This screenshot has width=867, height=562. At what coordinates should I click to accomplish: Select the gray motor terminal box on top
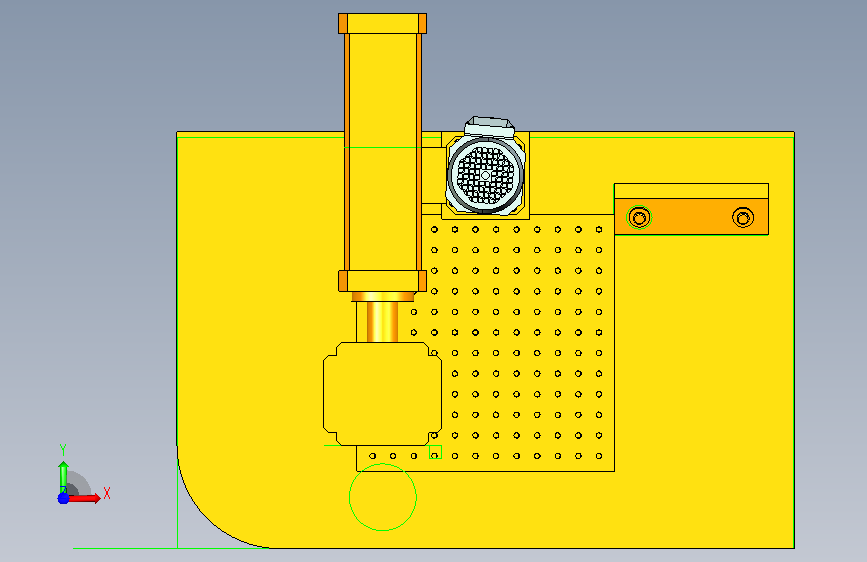[x=489, y=127]
